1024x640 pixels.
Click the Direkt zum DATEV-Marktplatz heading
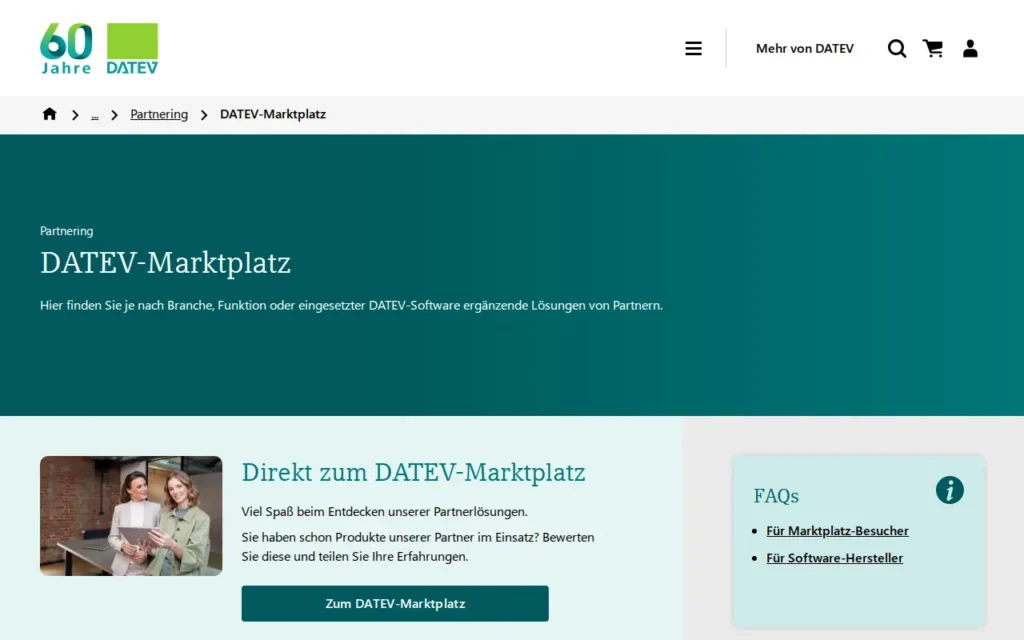[413, 472]
